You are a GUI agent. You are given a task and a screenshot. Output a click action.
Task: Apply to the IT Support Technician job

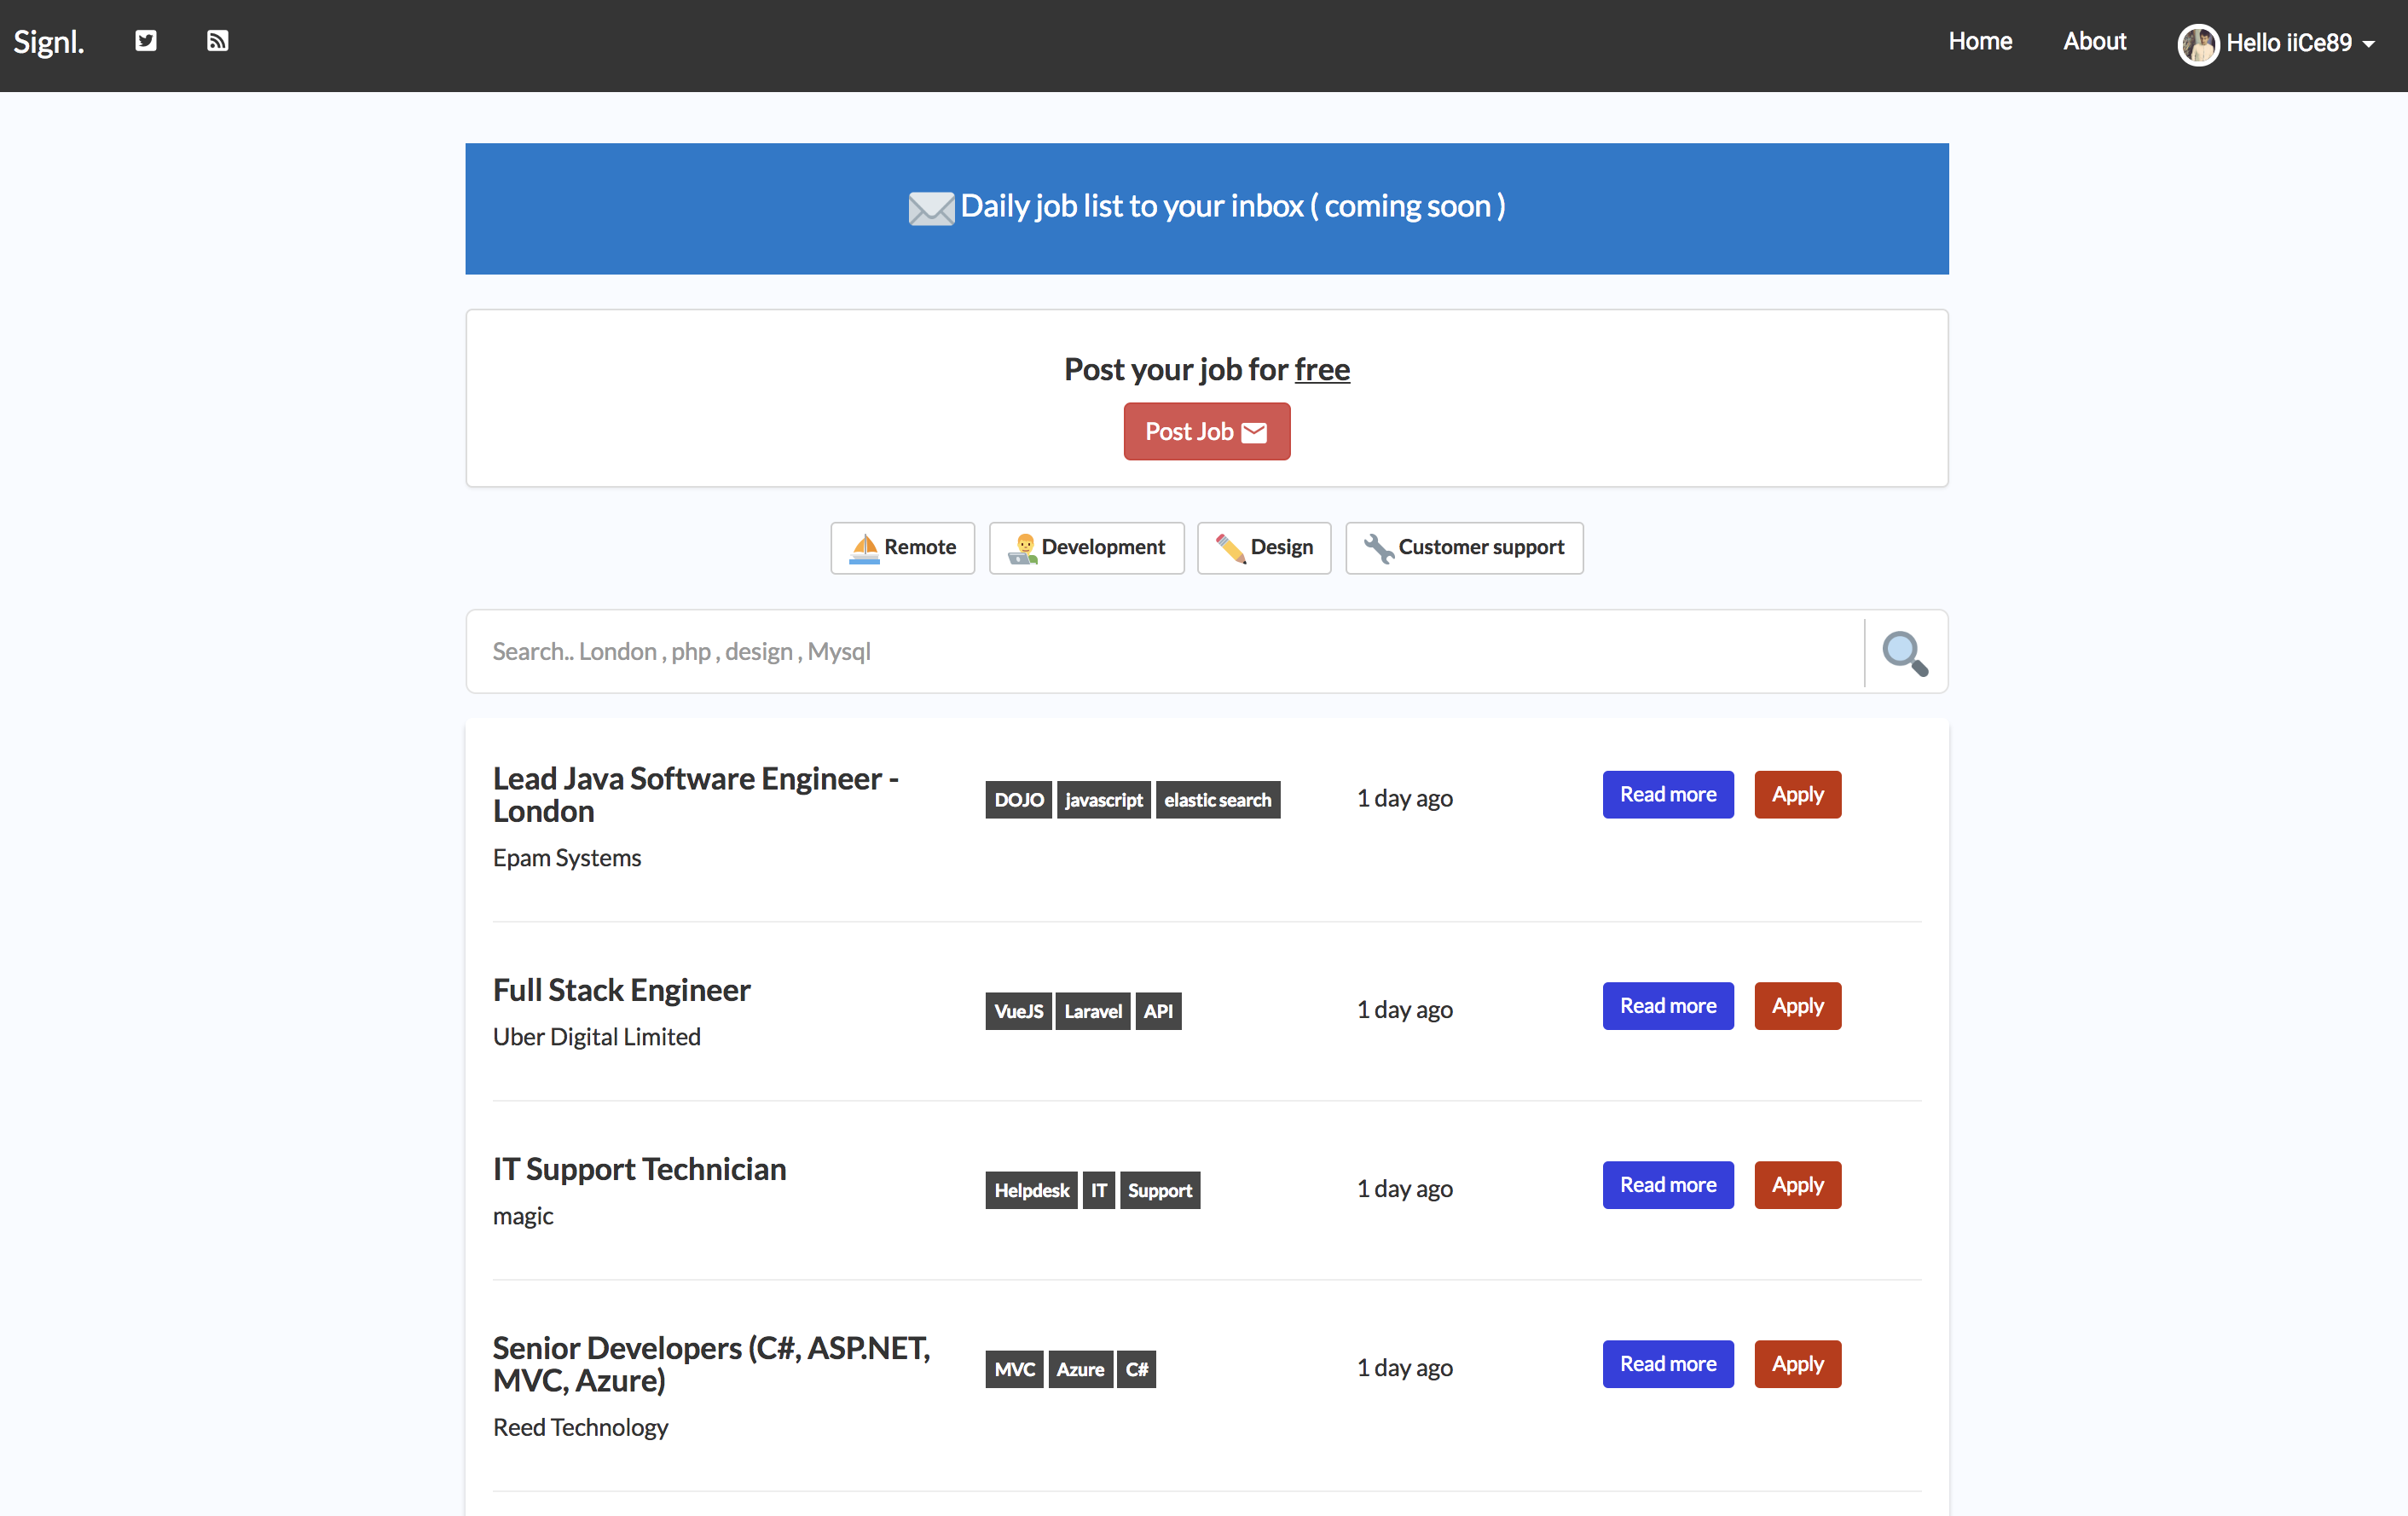tap(1796, 1184)
